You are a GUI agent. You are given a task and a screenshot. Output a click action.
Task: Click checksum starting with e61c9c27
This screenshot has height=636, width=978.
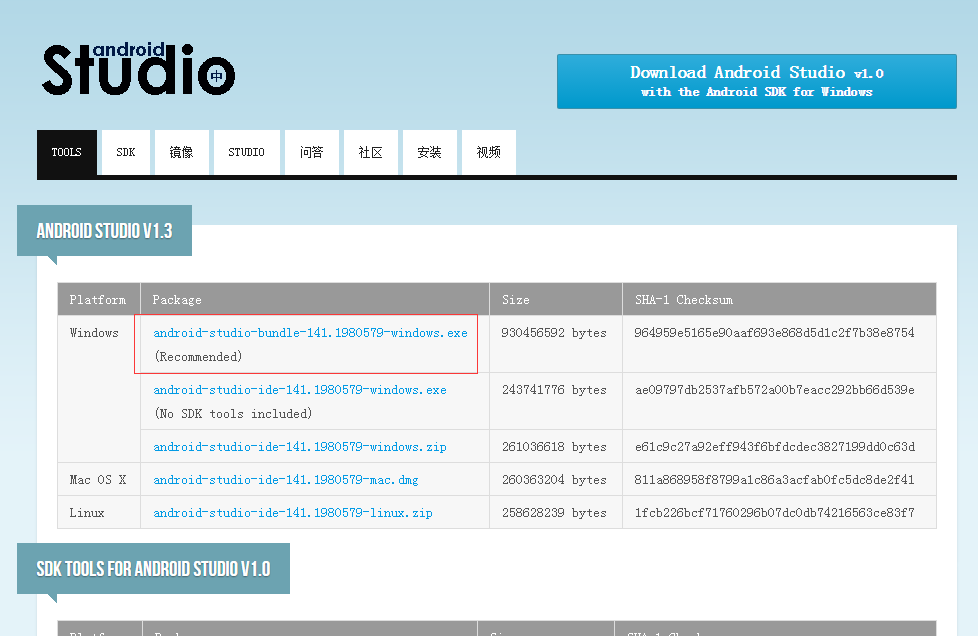[774, 447]
